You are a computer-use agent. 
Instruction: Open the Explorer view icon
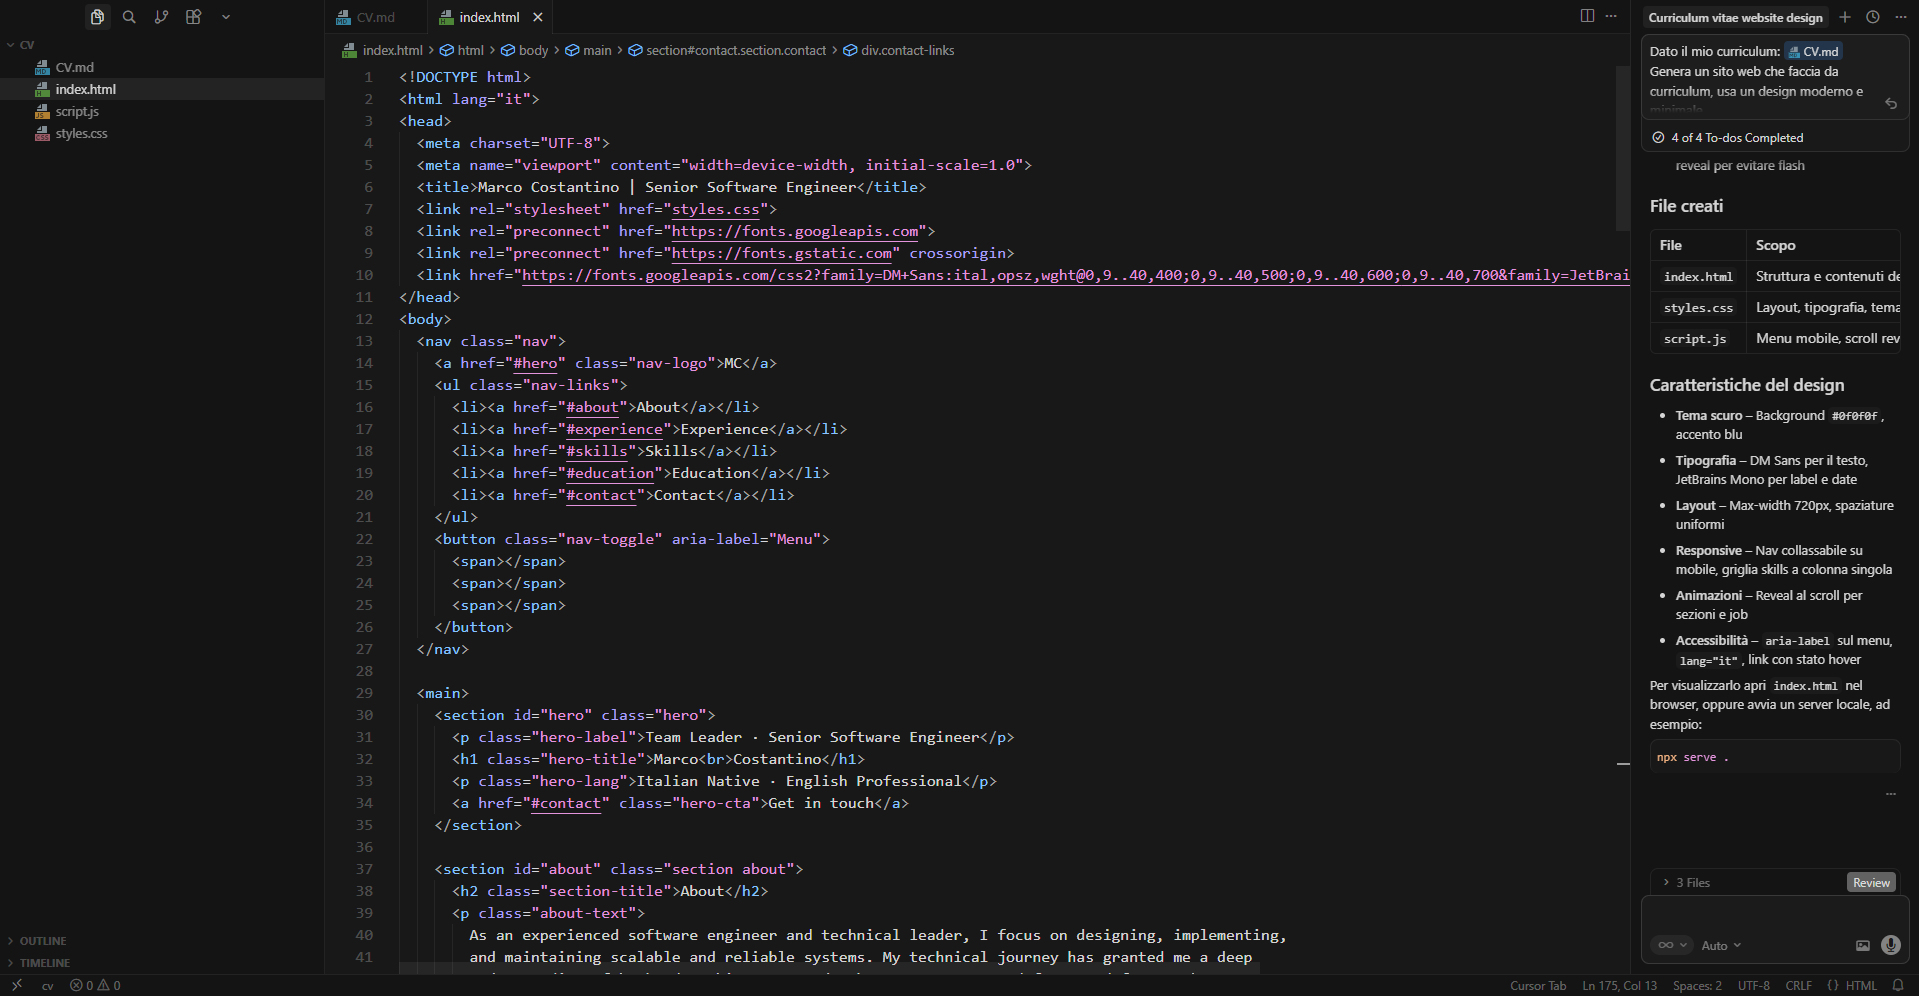click(x=97, y=17)
